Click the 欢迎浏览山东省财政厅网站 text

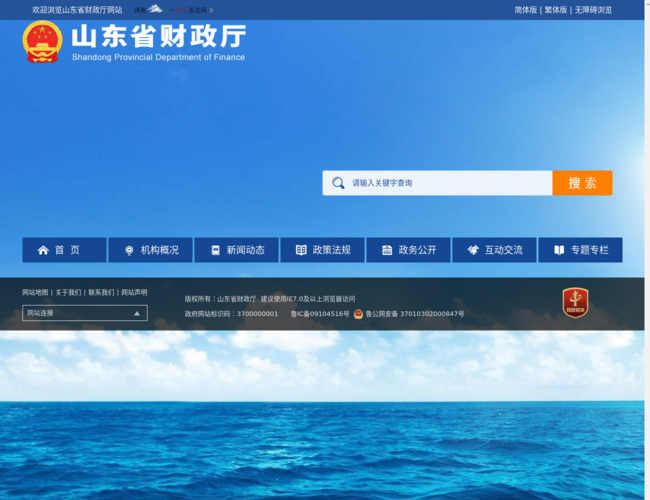coord(77,10)
